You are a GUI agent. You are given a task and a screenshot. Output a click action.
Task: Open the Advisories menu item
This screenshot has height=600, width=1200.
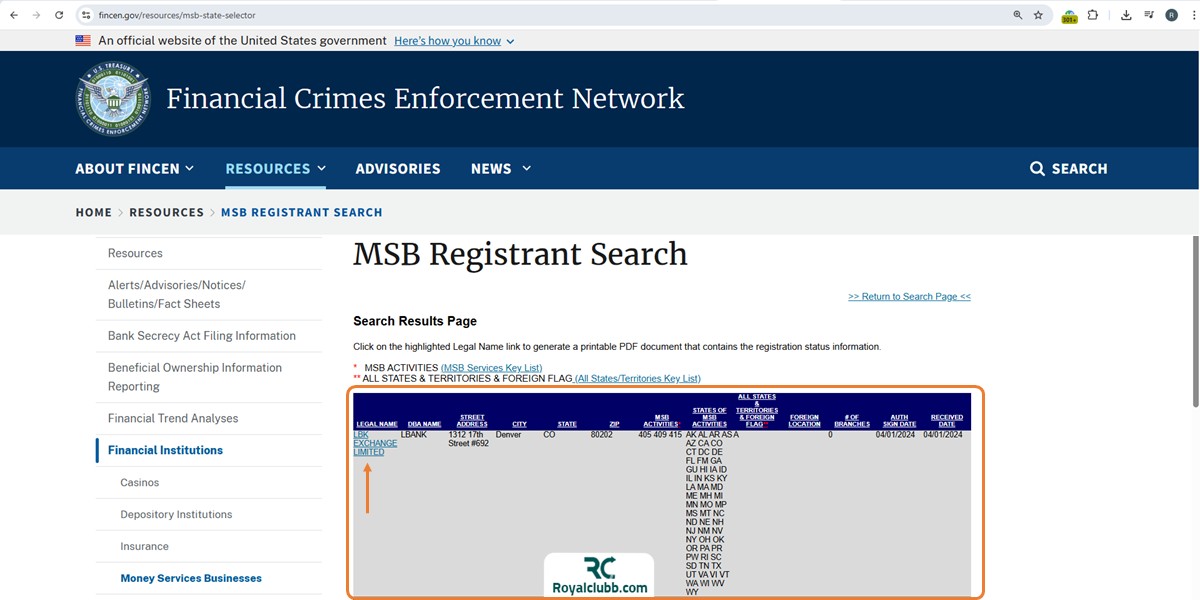tap(397, 168)
